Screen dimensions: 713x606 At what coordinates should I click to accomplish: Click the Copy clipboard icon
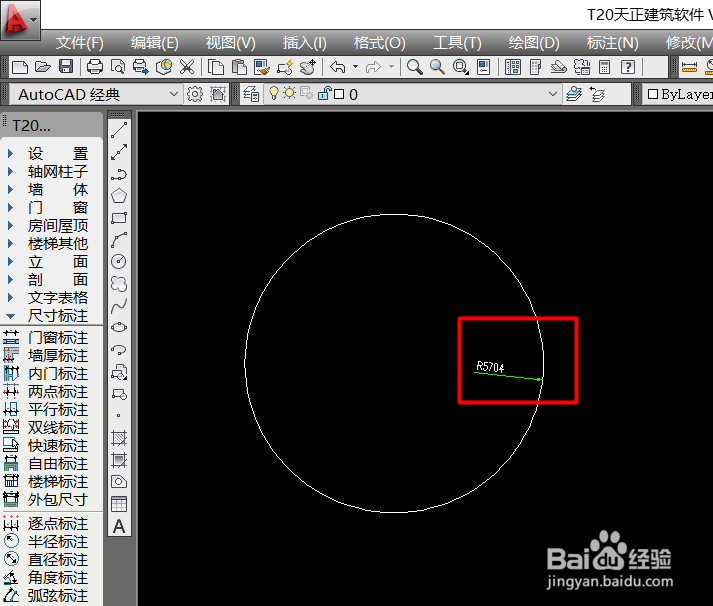(x=216, y=67)
